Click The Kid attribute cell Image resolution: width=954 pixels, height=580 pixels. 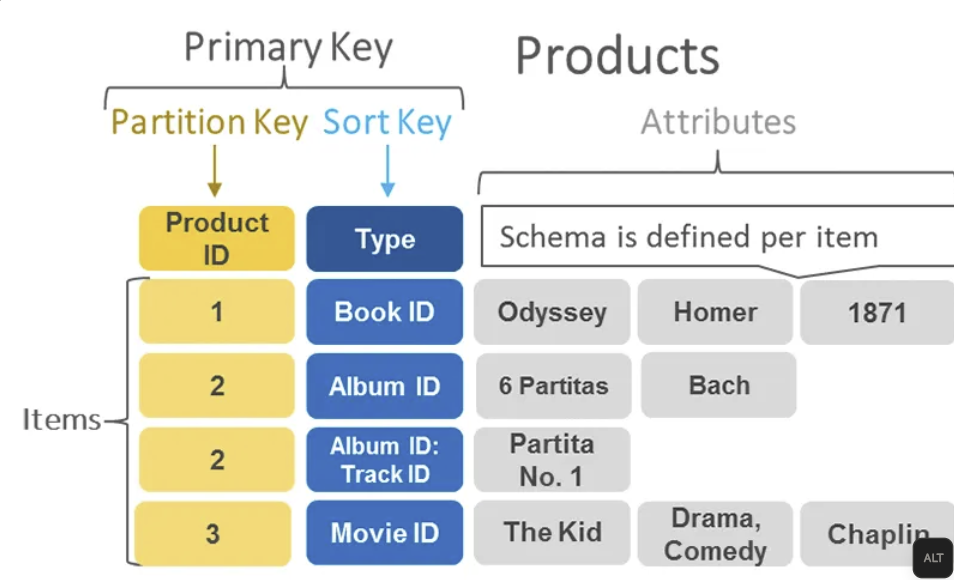click(x=552, y=533)
